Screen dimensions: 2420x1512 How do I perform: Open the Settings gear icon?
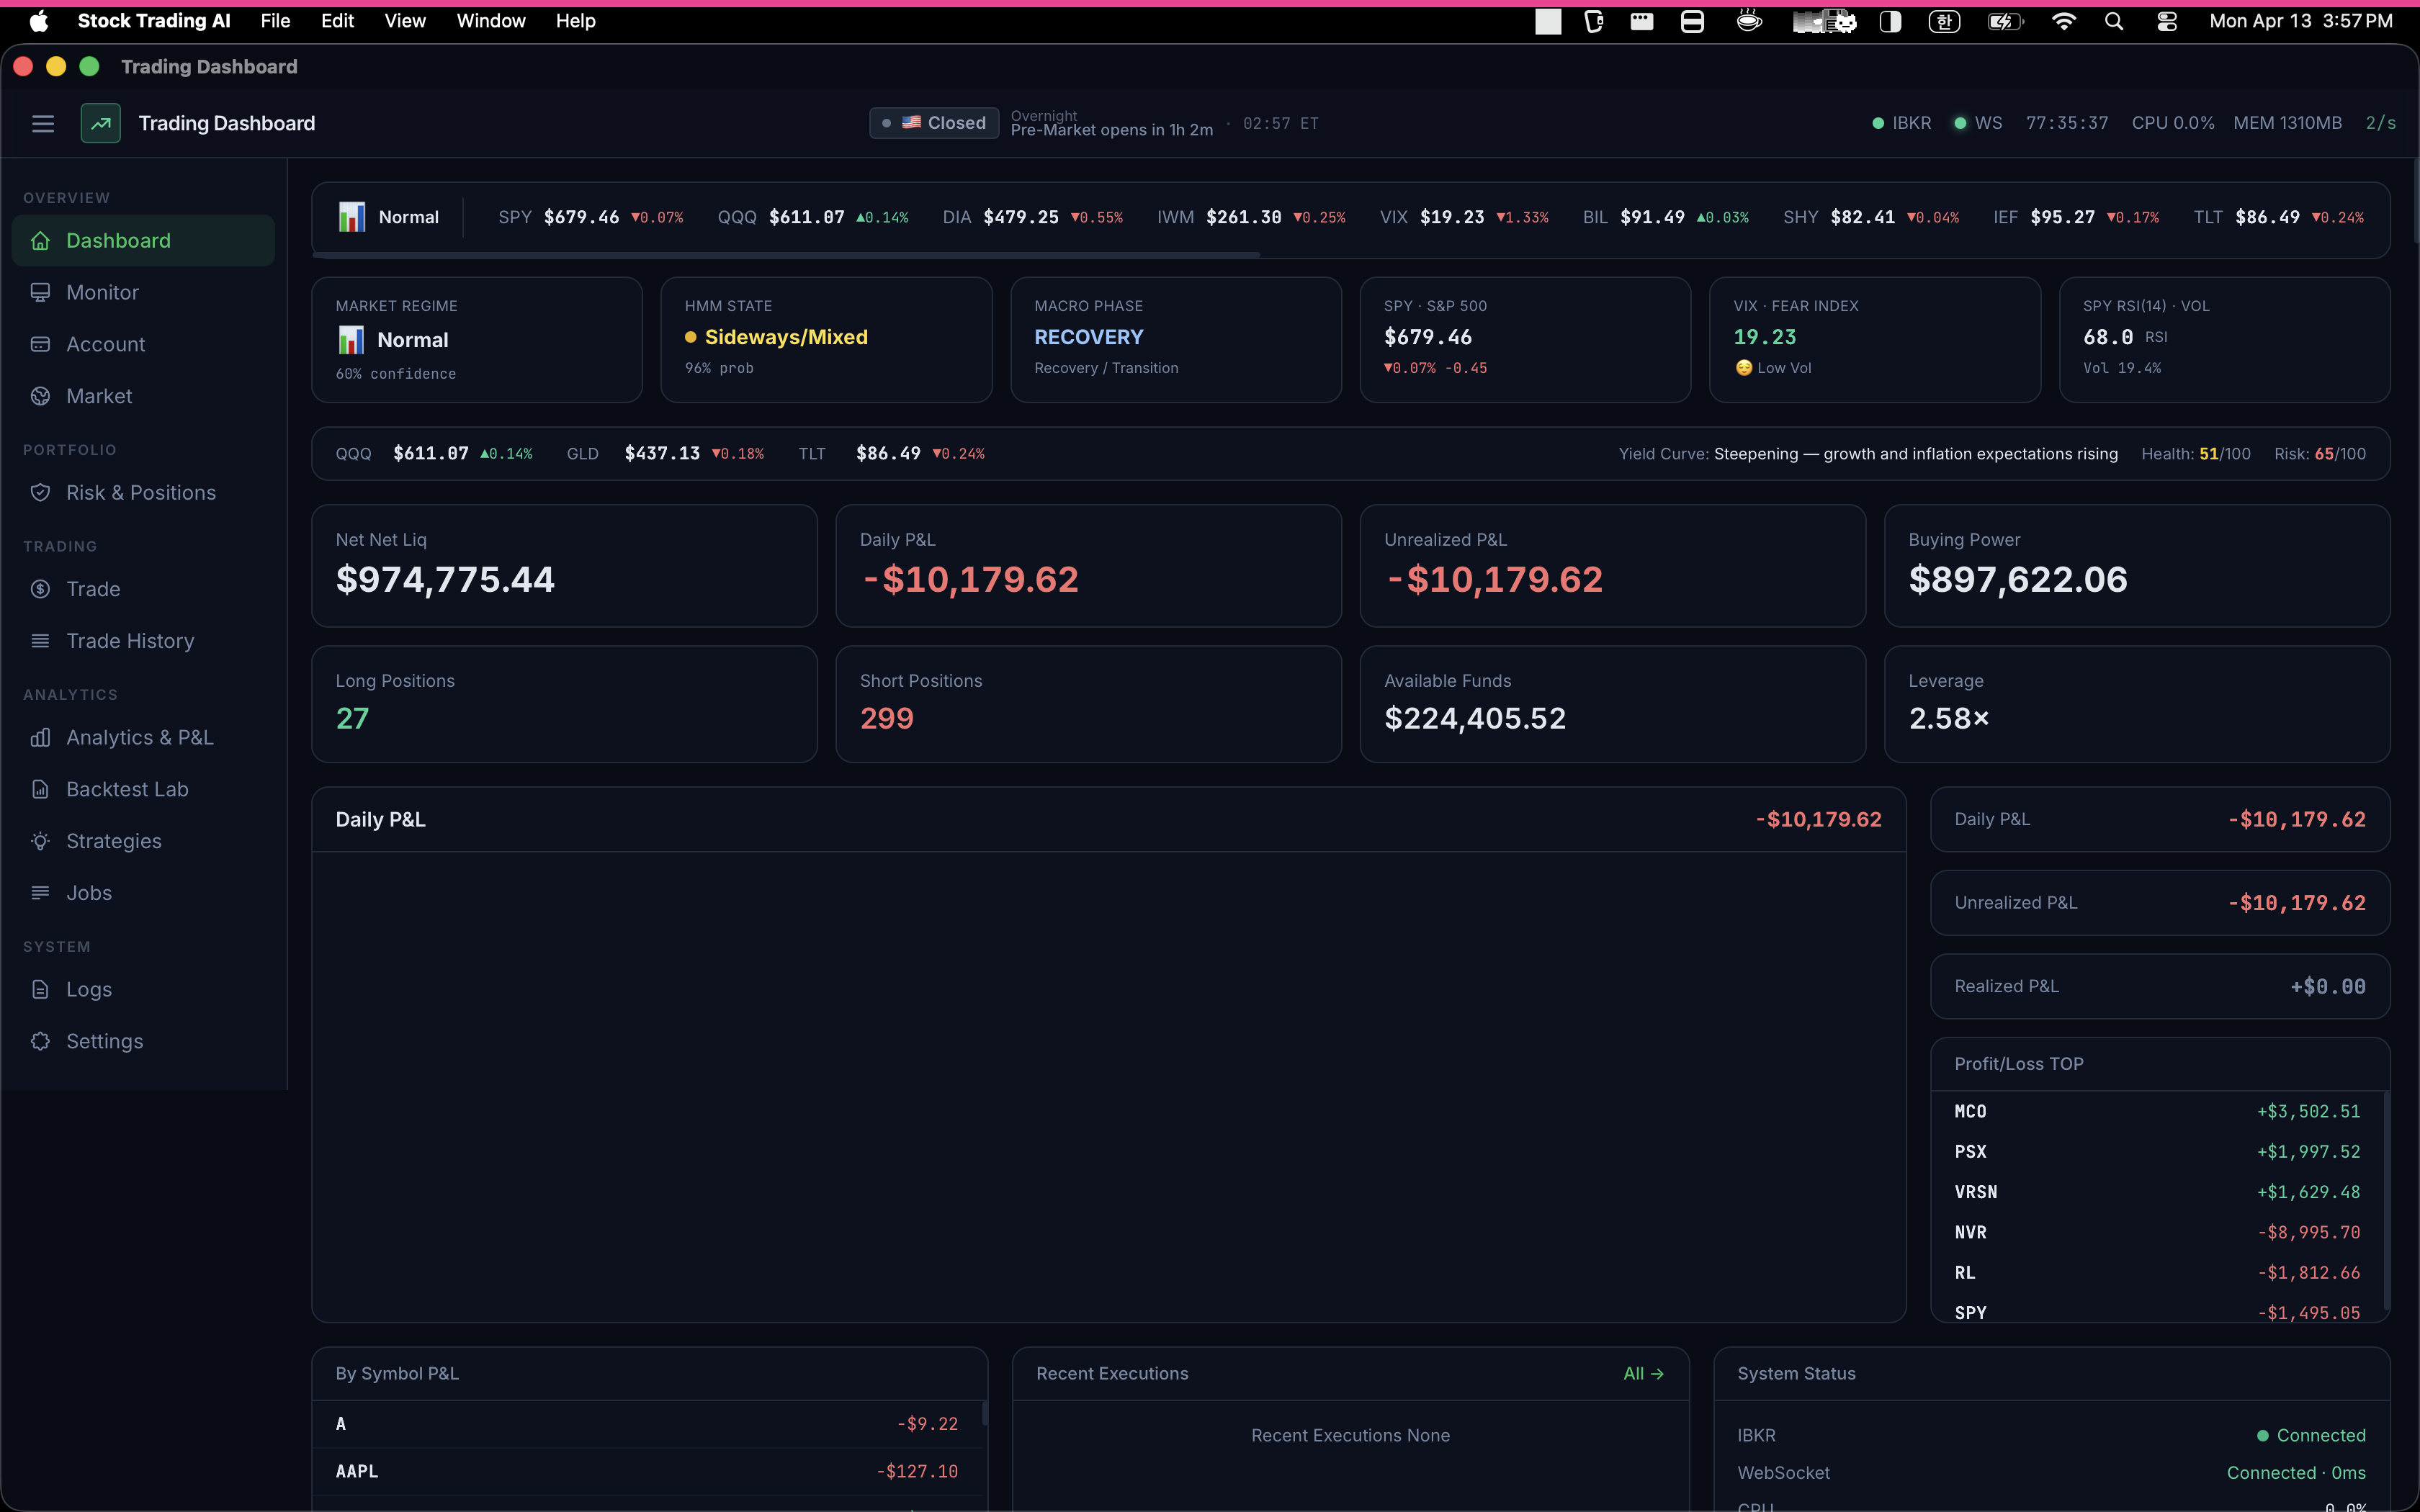click(x=41, y=1040)
